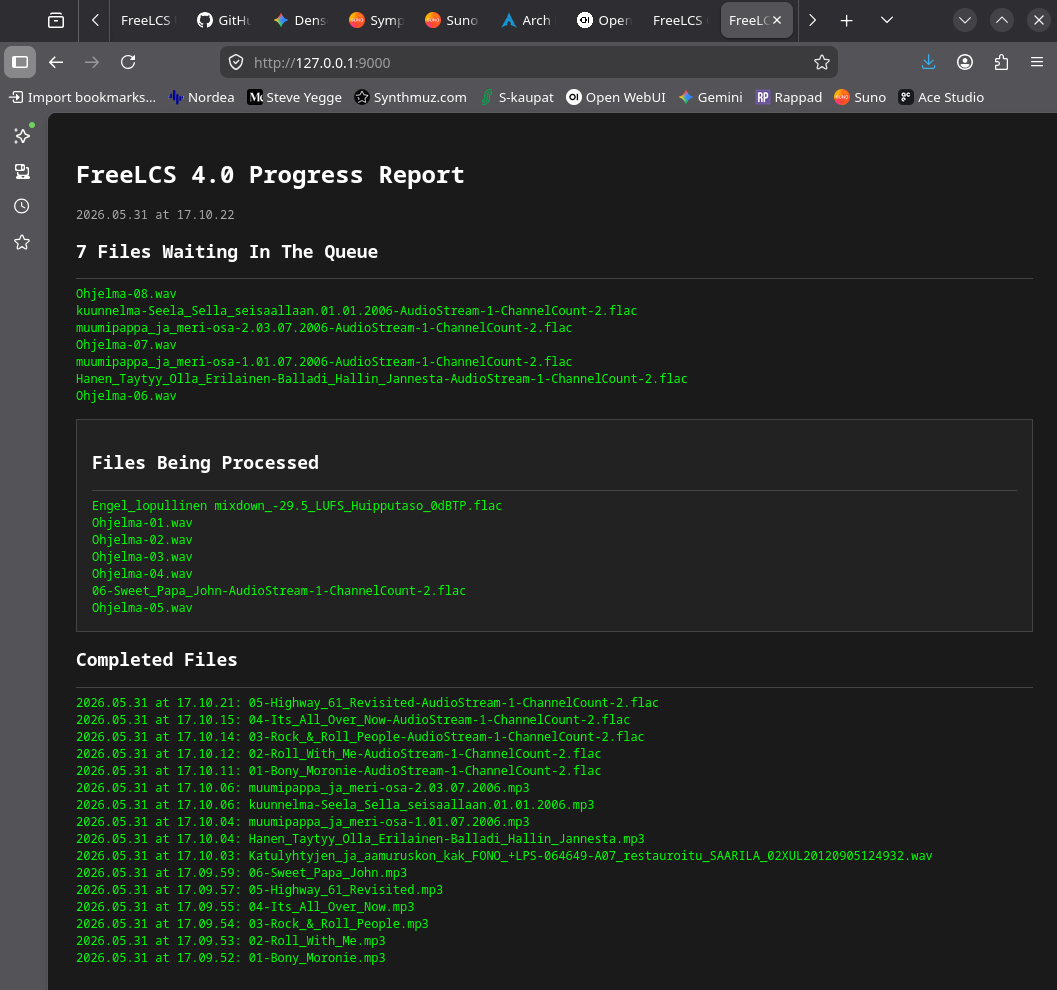This screenshot has height=990, width=1057.
Task: Click queued file kuunnelma-Seela_Sella_seisaallaan flac
Action: pos(357,311)
